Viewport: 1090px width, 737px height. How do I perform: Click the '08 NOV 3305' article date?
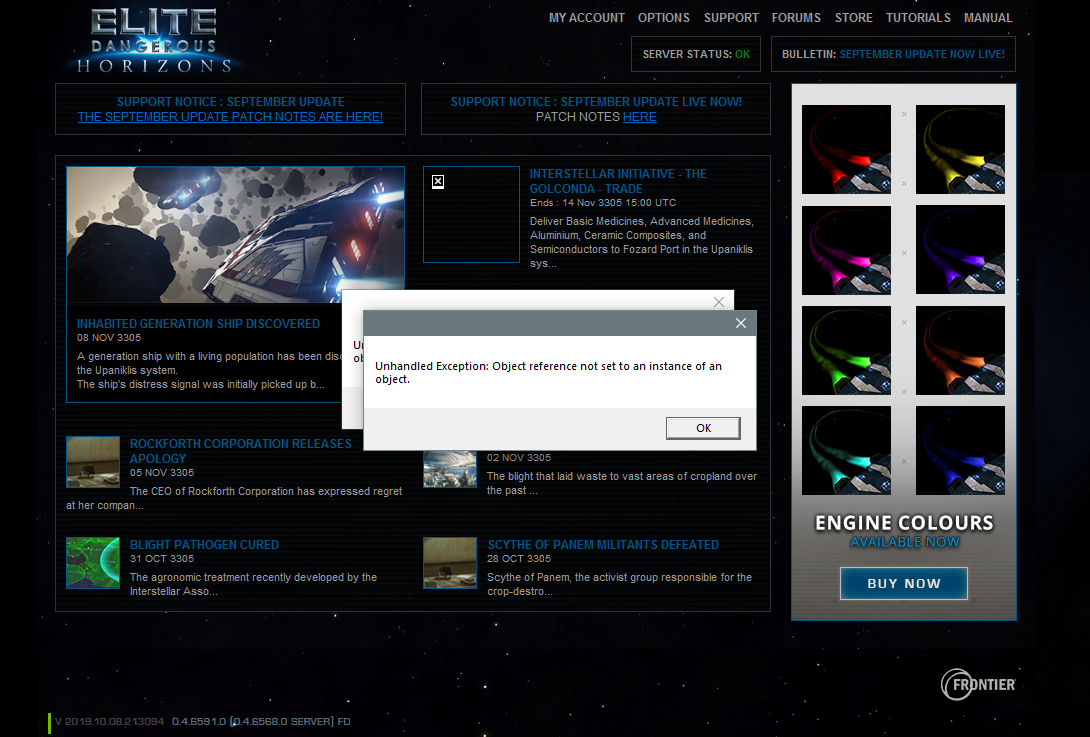109,338
